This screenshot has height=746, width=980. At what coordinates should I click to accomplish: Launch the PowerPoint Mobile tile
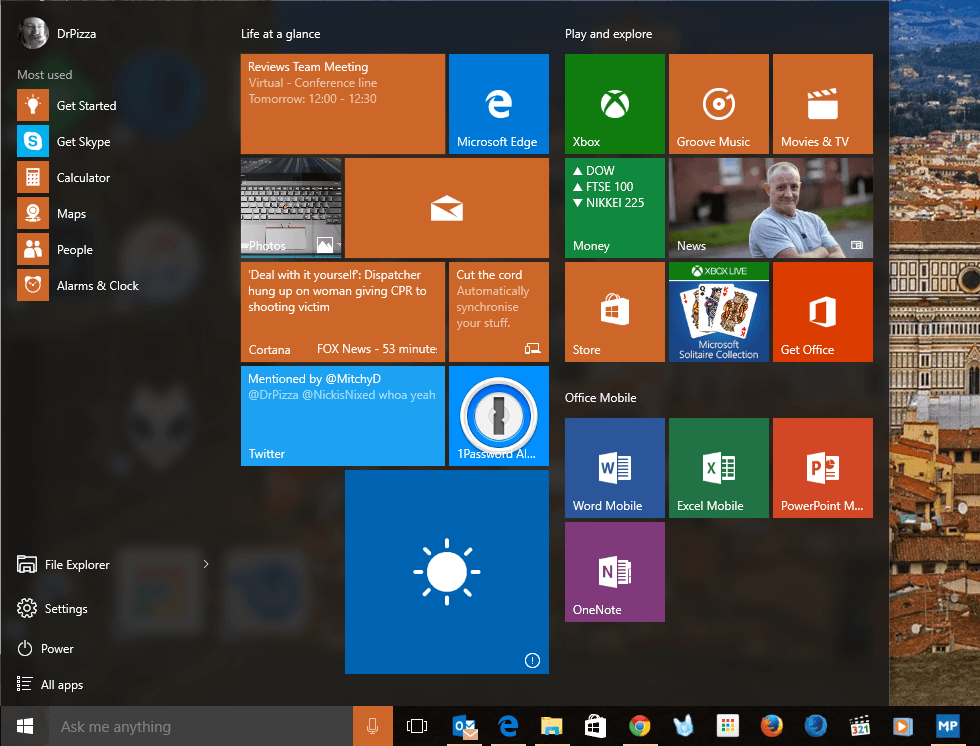tap(822, 468)
